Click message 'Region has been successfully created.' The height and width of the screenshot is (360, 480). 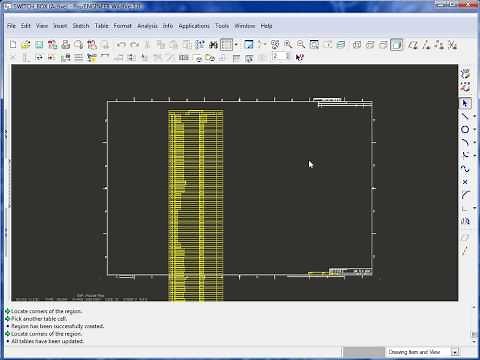click(x=58, y=326)
